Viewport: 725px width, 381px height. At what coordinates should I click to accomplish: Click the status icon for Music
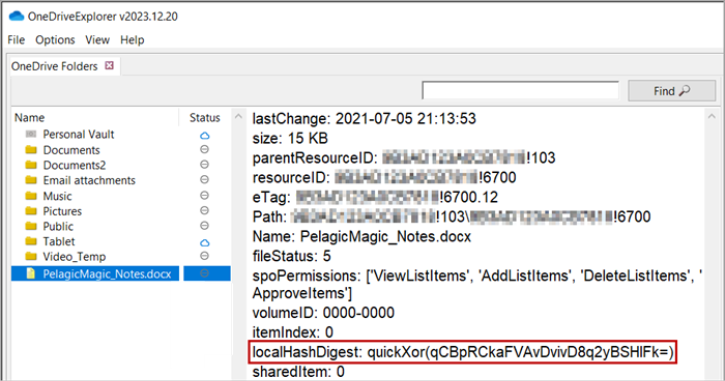(x=204, y=196)
